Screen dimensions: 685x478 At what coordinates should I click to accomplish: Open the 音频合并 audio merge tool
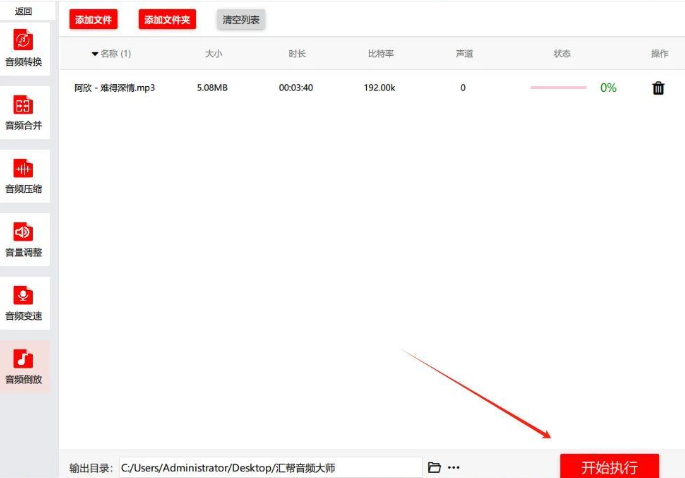point(24,112)
